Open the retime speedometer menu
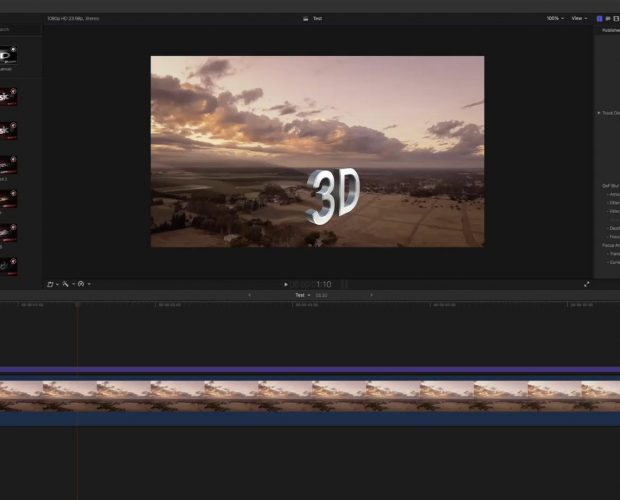 point(84,284)
